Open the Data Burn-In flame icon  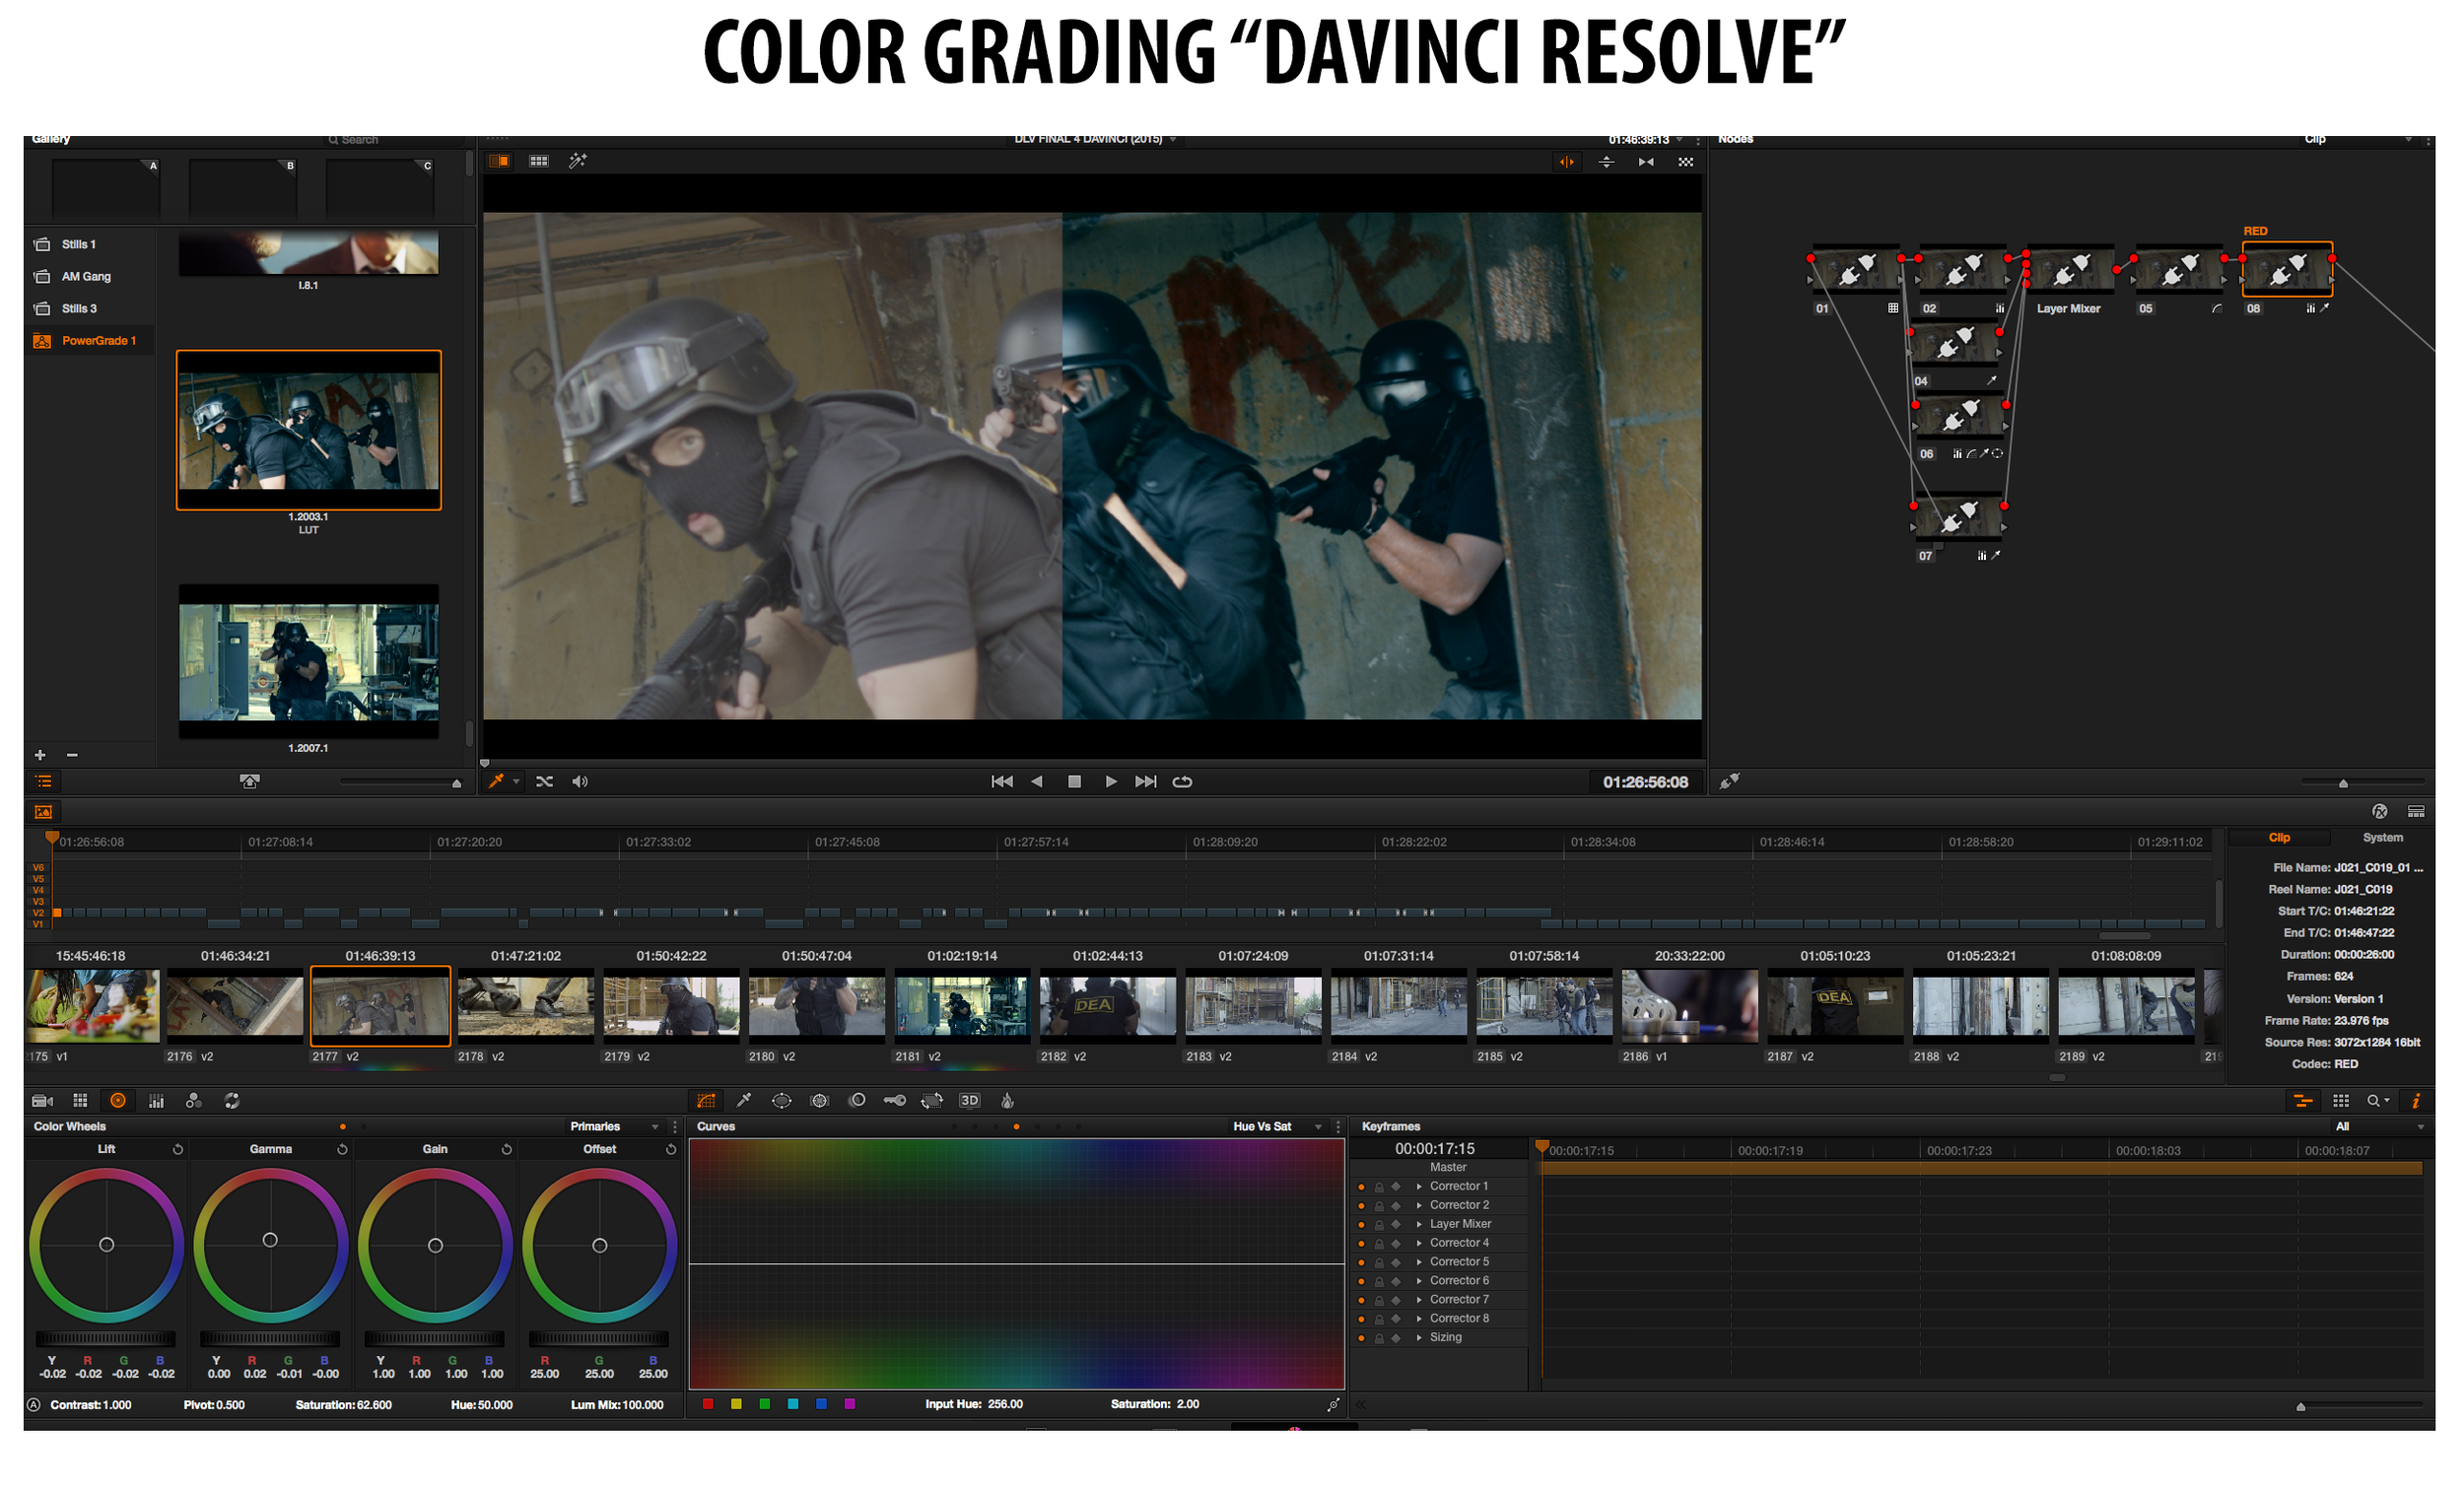pos(1008,1101)
